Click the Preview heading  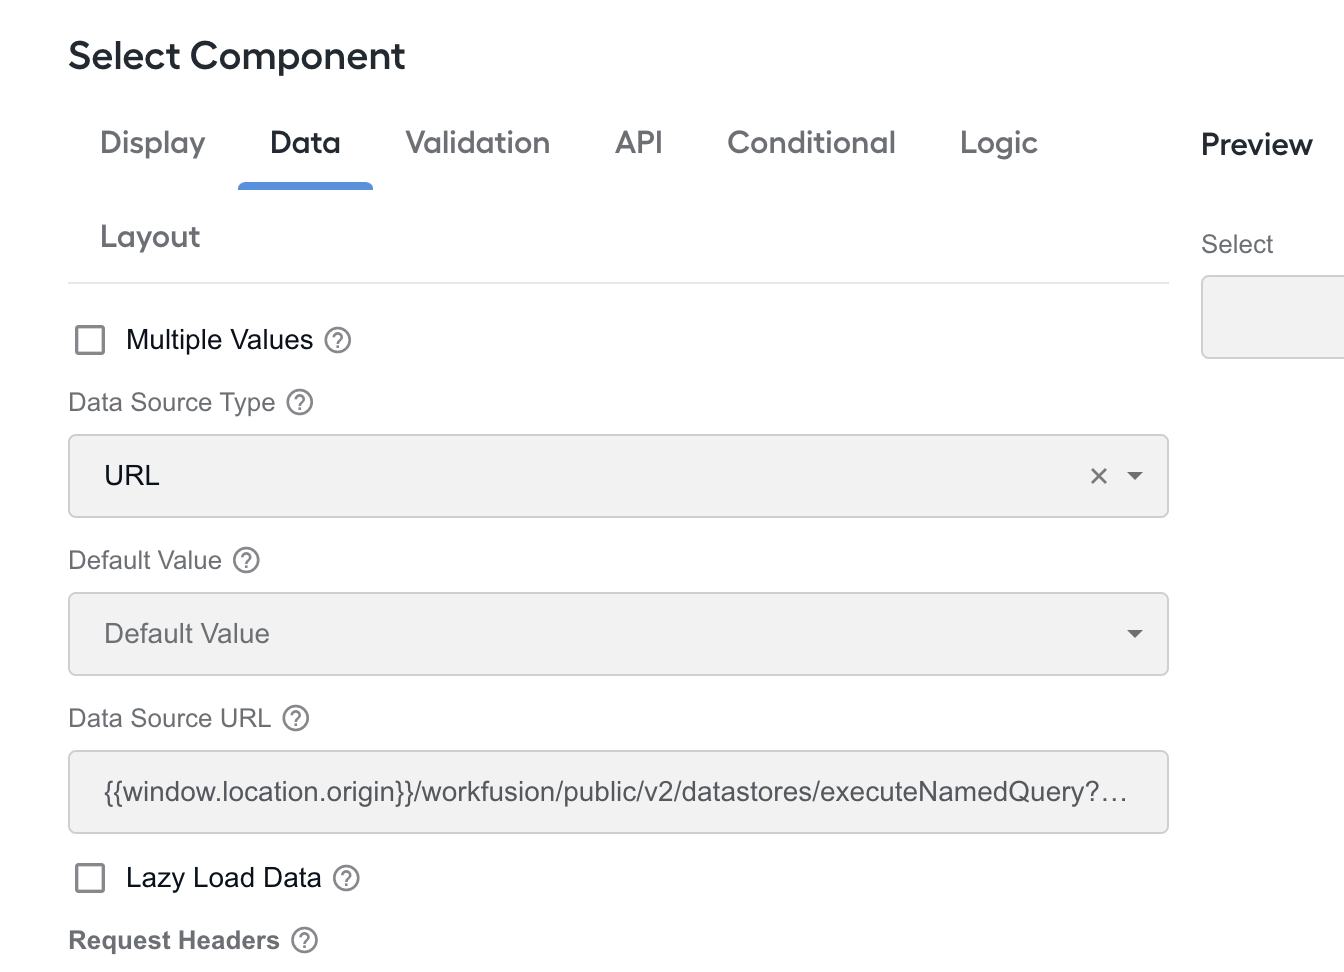pyautogui.click(x=1257, y=144)
